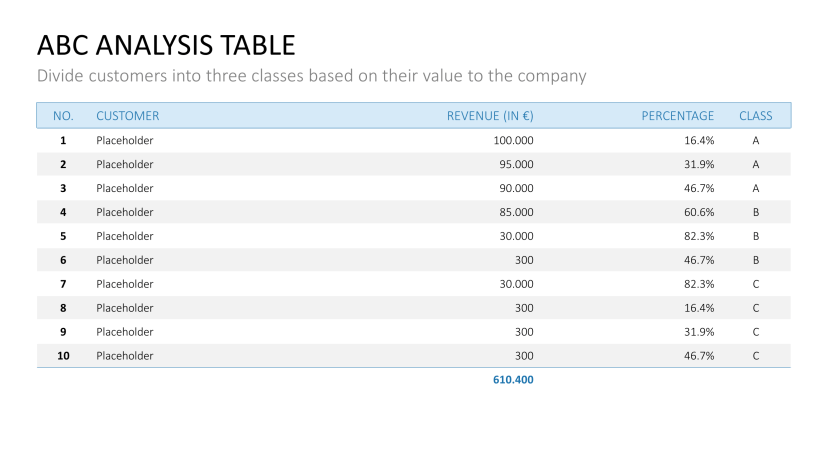
Task: Select the revenue cell showing 90.000
Action: (516, 189)
